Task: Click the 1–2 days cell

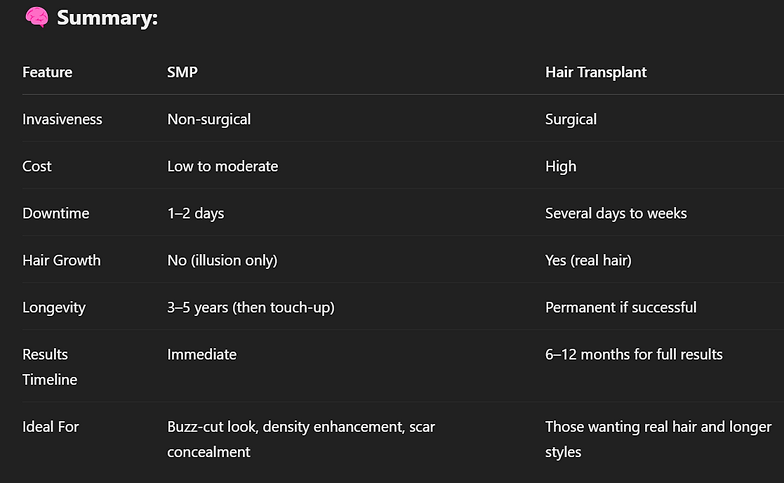Action: 196,214
